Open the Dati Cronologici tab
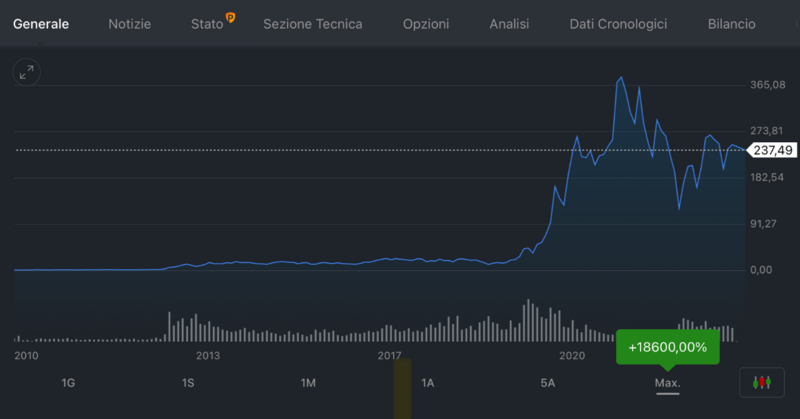 pos(617,23)
